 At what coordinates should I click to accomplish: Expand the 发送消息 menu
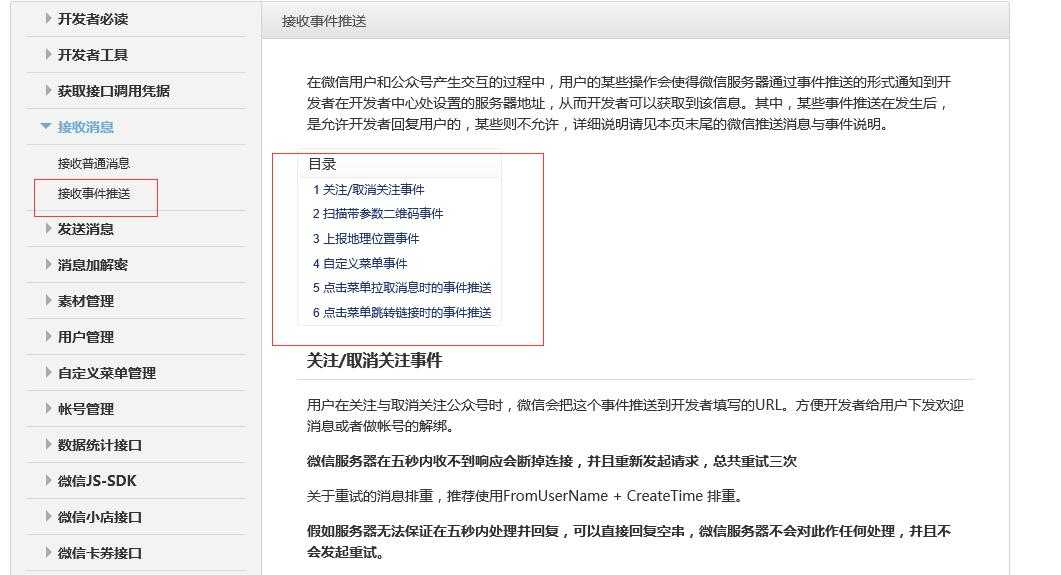coord(85,229)
